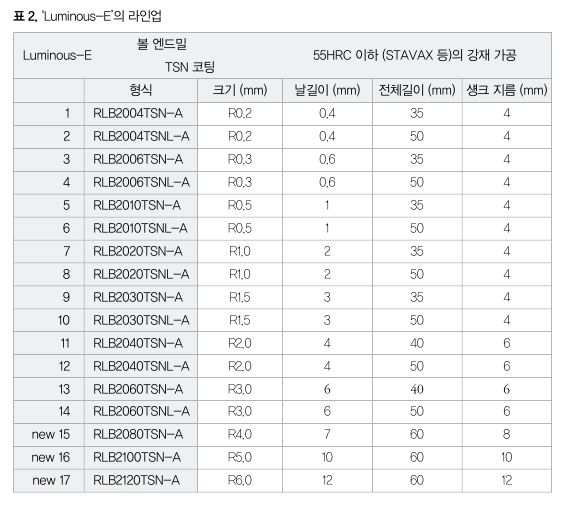Click size value 'R0.5' in RLB2010TSN-A row
562x505 pixels.
click(240, 205)
